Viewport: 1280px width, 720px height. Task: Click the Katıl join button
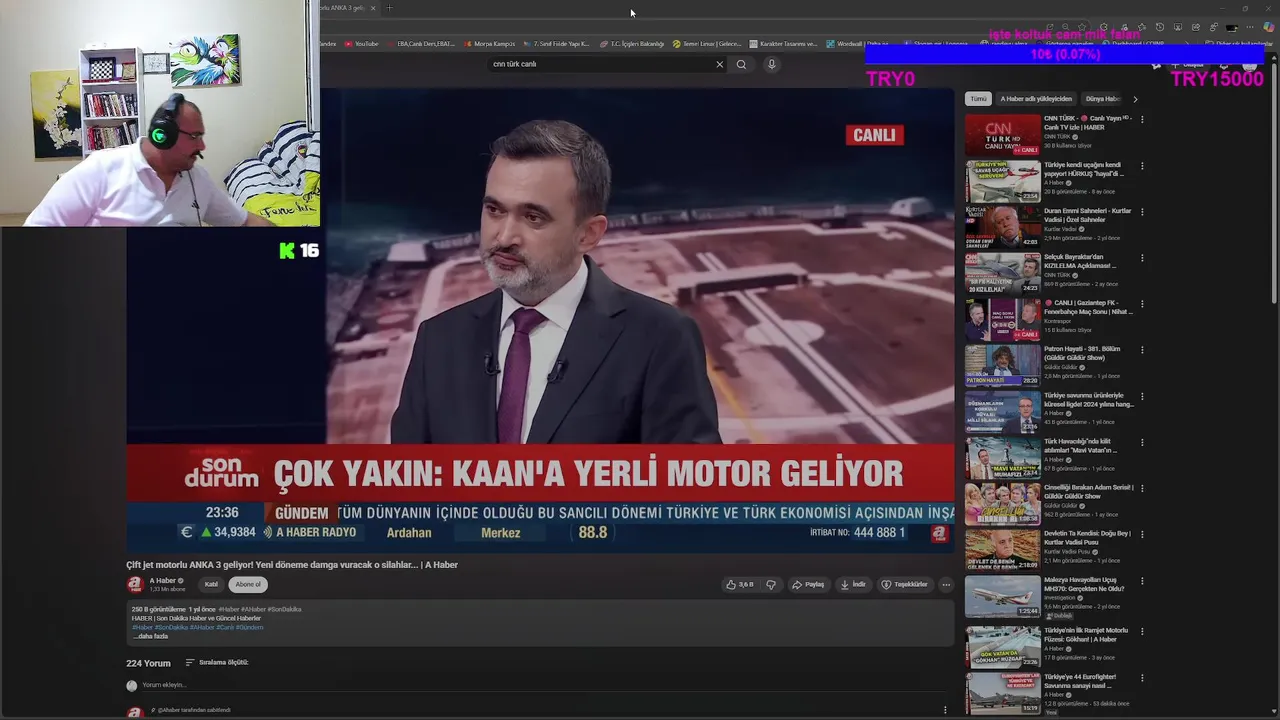pyautogui.click(x=211, y=584)
